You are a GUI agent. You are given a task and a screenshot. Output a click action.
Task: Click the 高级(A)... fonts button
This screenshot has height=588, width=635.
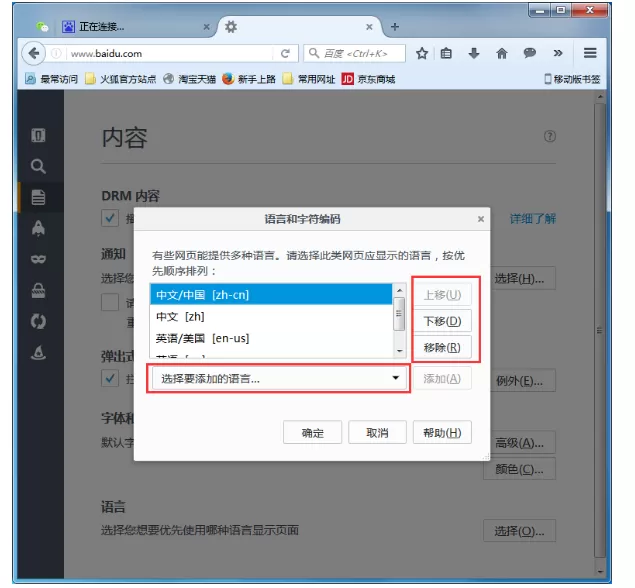[x=520, y=443]
